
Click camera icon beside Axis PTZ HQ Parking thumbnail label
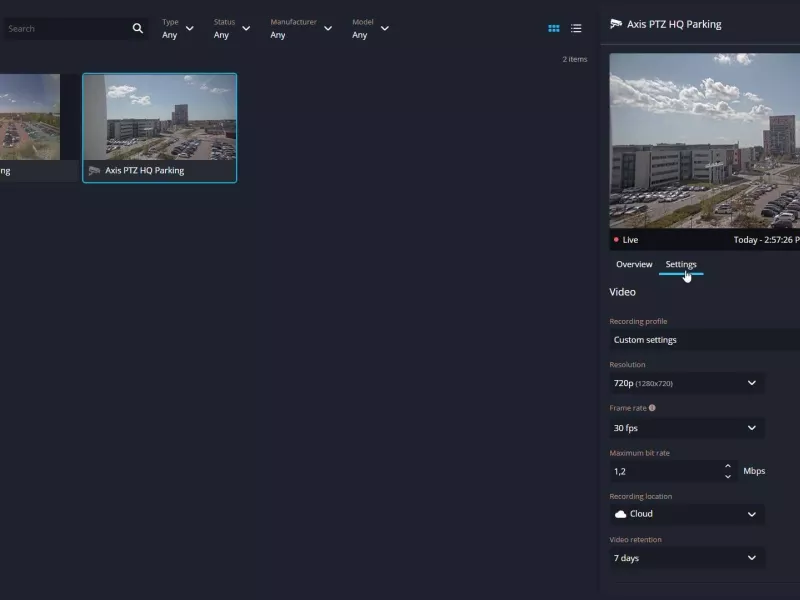pos(94,171)
